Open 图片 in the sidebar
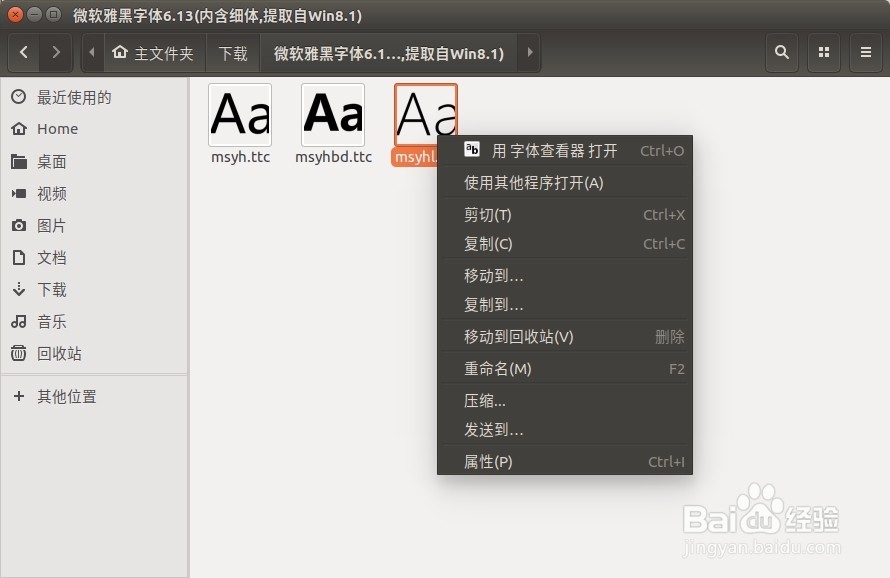Image resolution: width=890 pixels, height=578 pixels. (94, 225)
